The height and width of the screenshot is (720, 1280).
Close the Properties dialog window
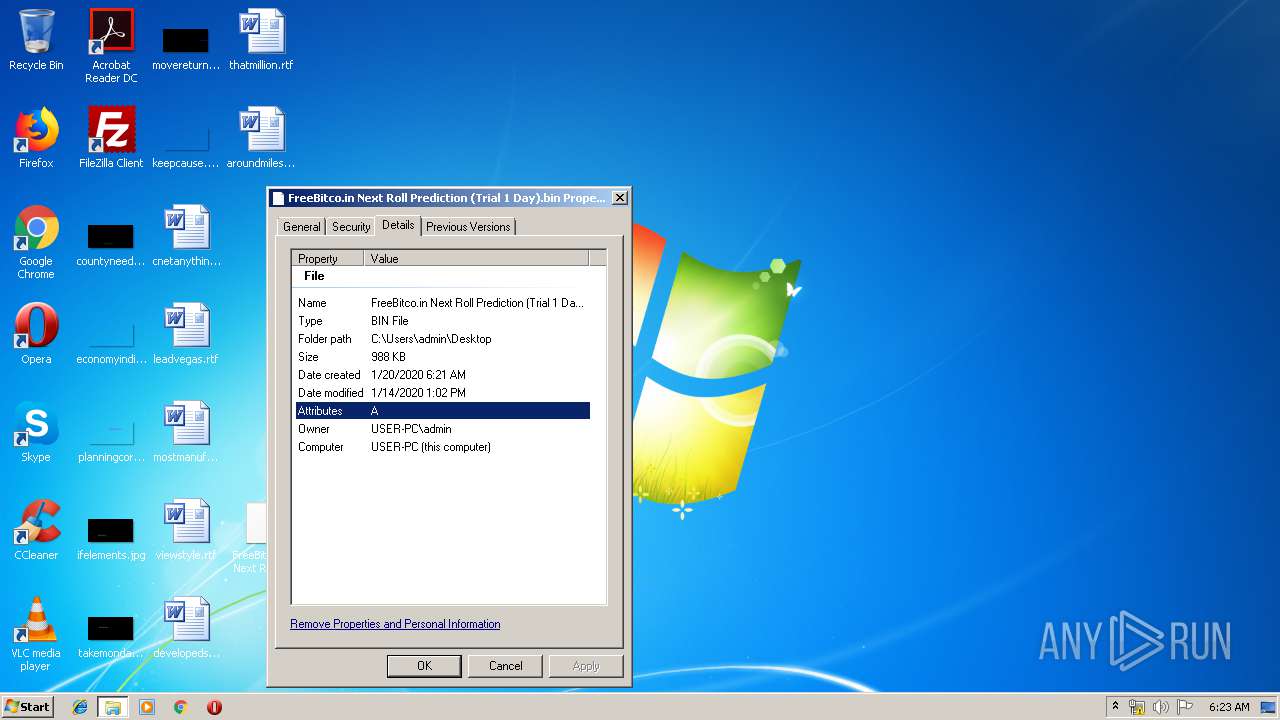coord(620,198)
